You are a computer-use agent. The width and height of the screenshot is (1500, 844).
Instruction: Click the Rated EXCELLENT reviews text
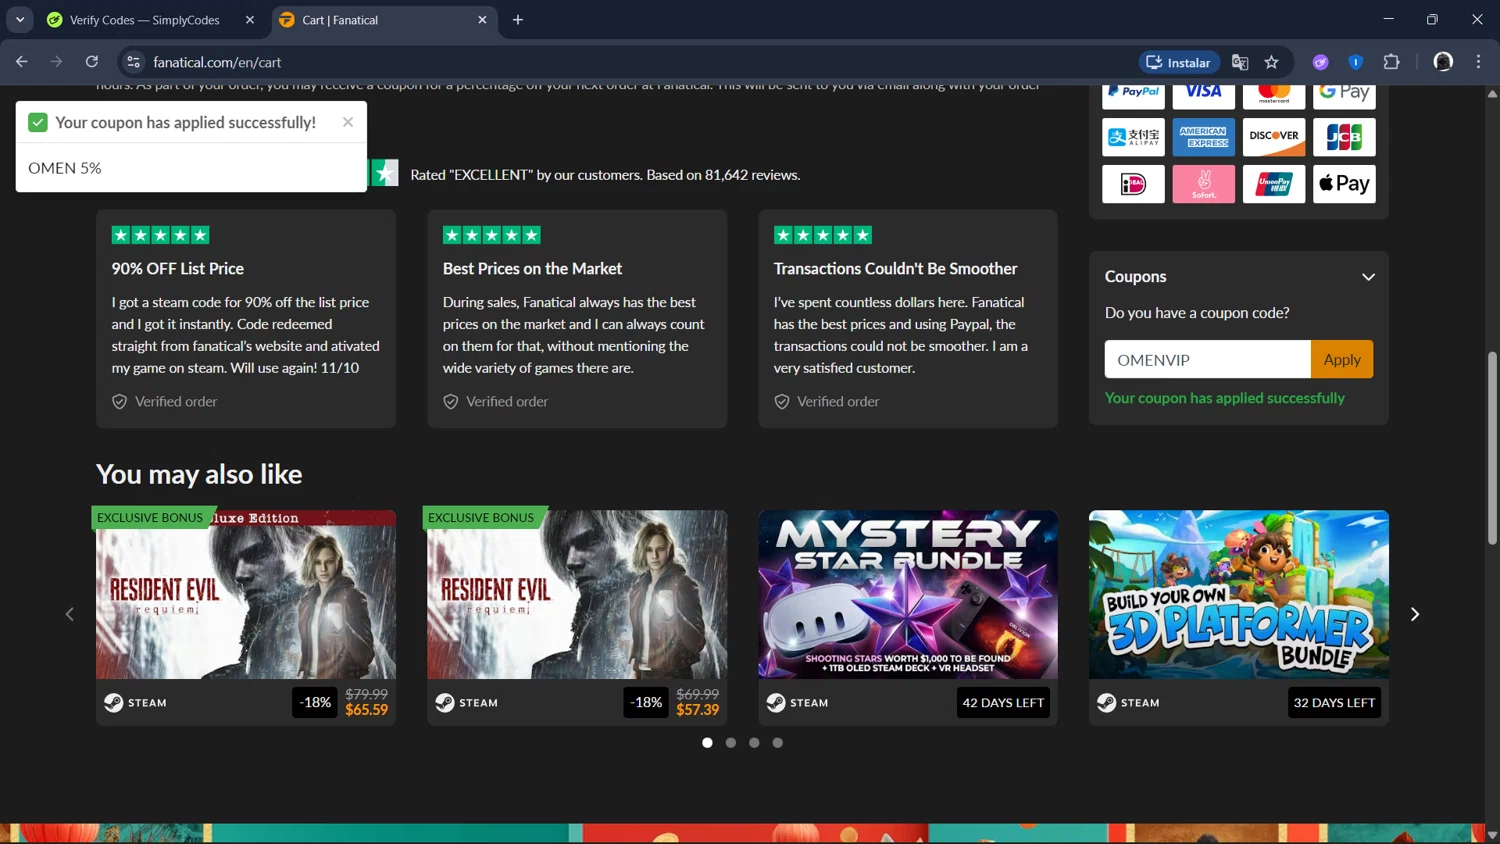point(605,175)
